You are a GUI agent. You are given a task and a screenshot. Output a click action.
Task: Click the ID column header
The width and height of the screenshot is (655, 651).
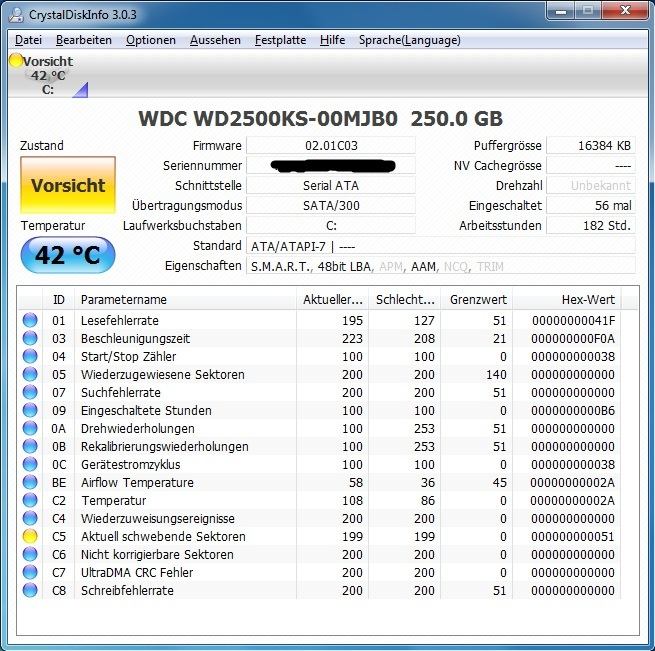coord(58,299)
